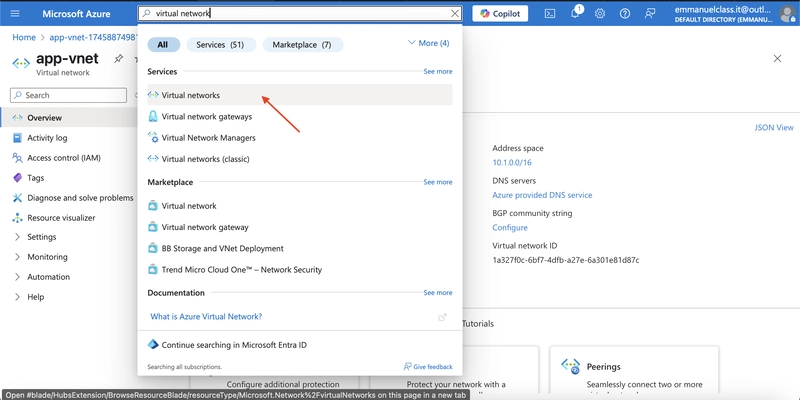Pin app-vnet to dashboard

point(118,59)
